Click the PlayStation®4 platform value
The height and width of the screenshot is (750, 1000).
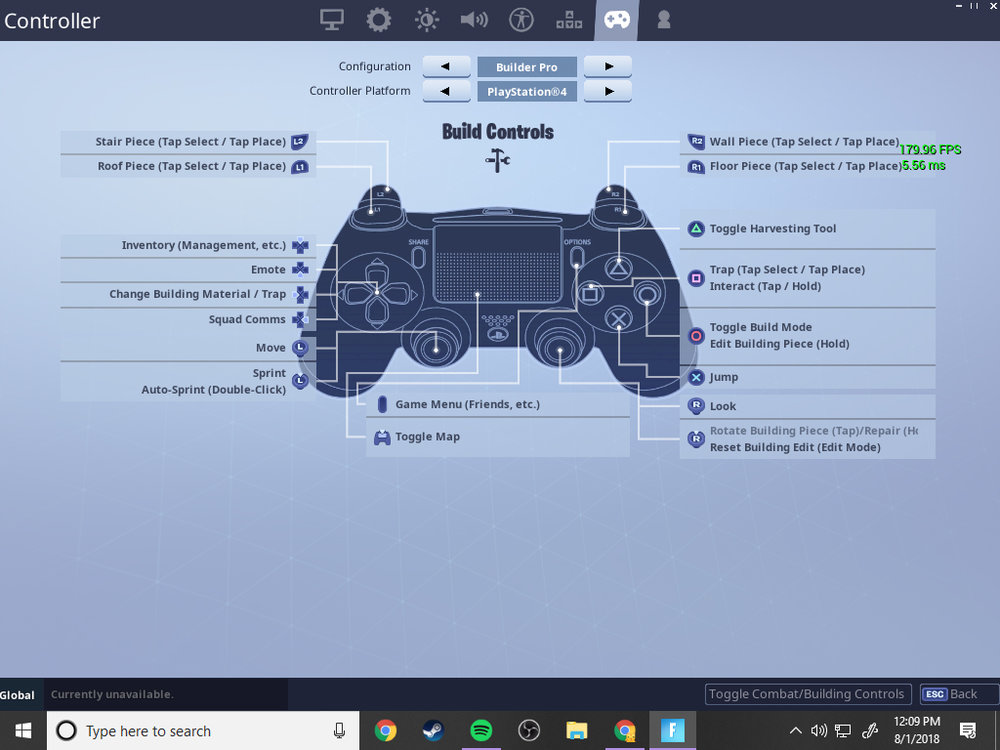pyautogui.click(x=527, y=92)
